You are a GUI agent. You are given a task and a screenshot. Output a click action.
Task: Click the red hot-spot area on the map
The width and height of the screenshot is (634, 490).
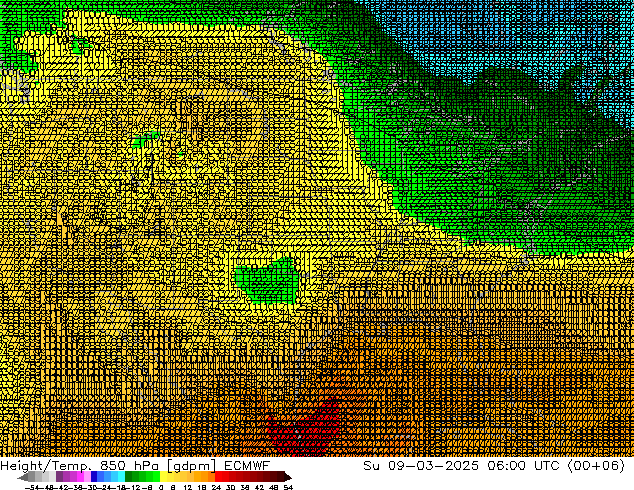(307, 431)
